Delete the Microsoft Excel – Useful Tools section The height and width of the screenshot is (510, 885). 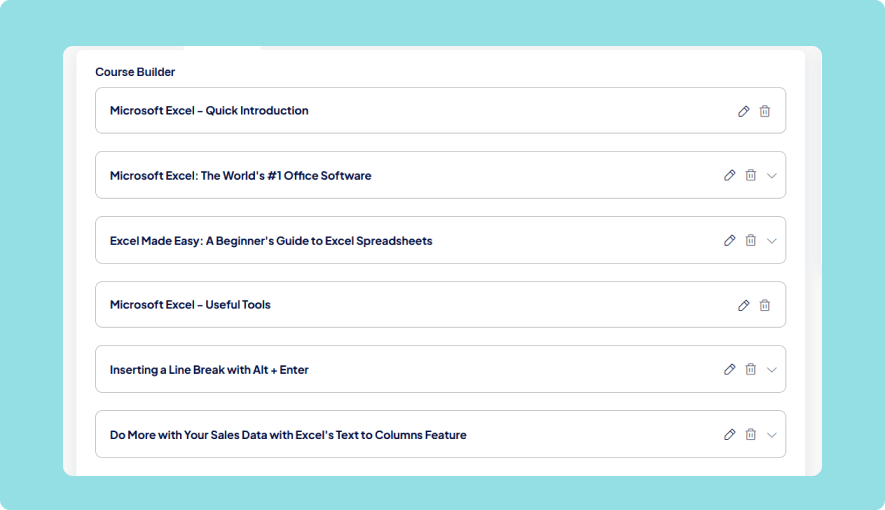765,305
